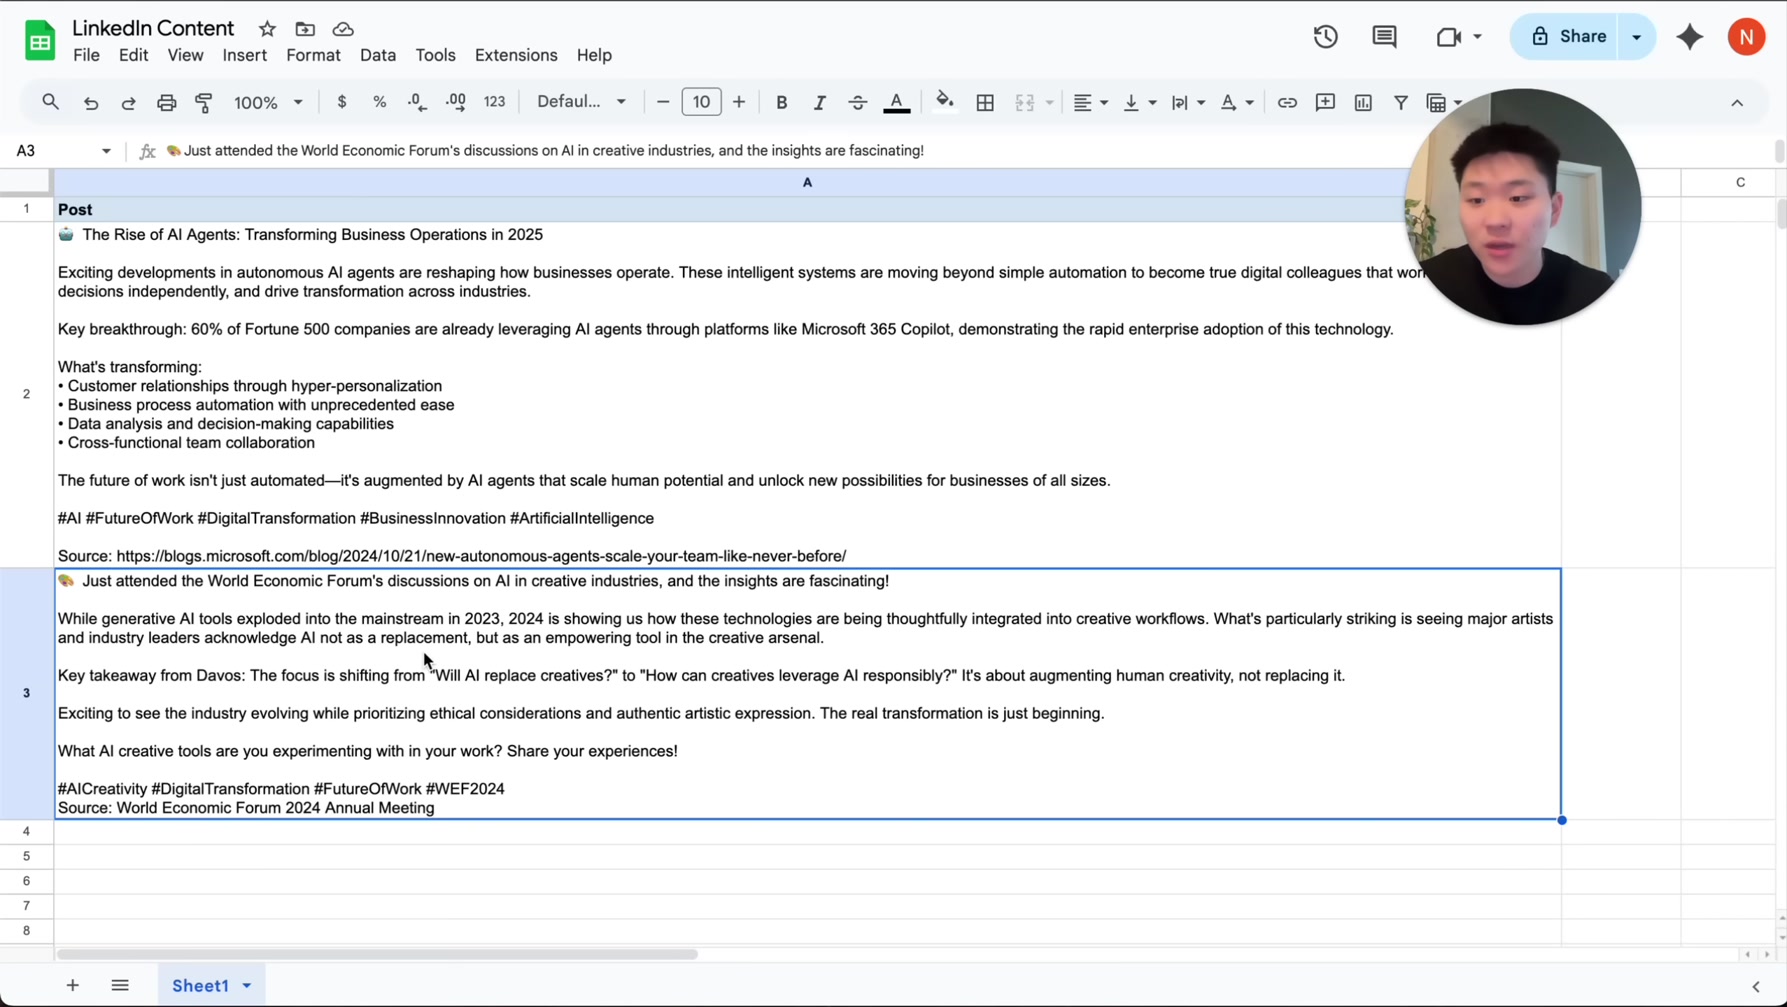Decrease the font size

pos(662,102)
